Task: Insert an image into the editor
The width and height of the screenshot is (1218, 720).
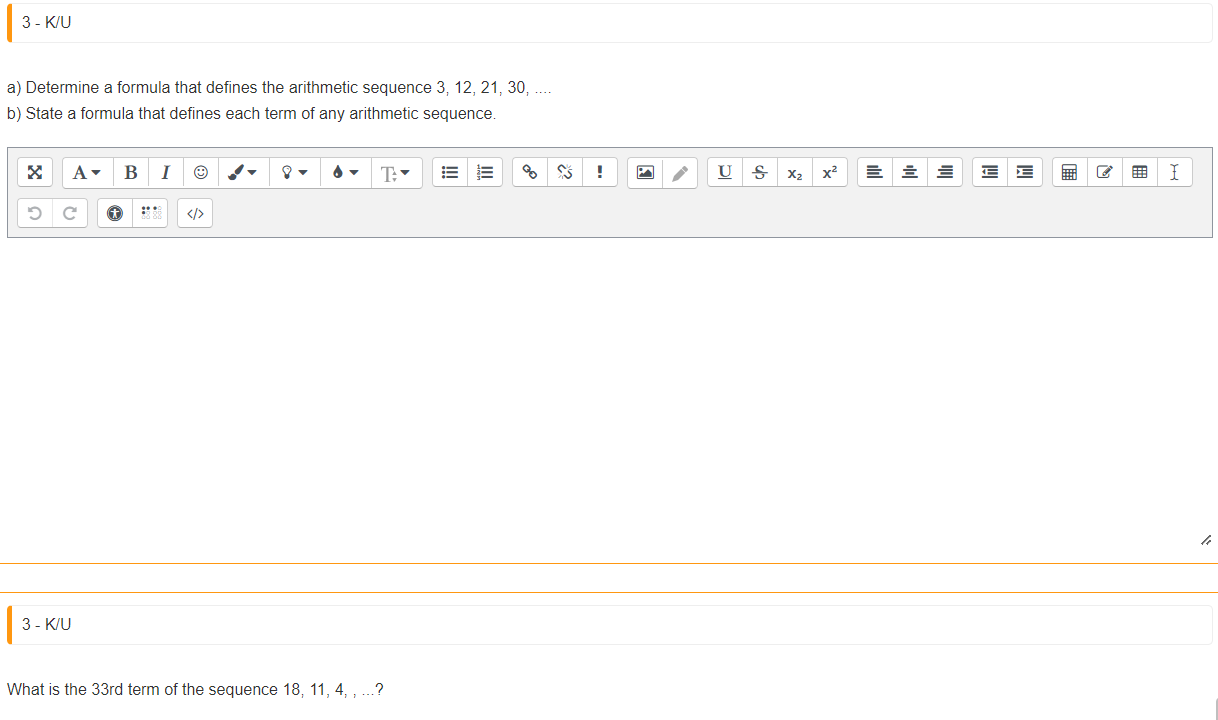Action: click(644, 172)
